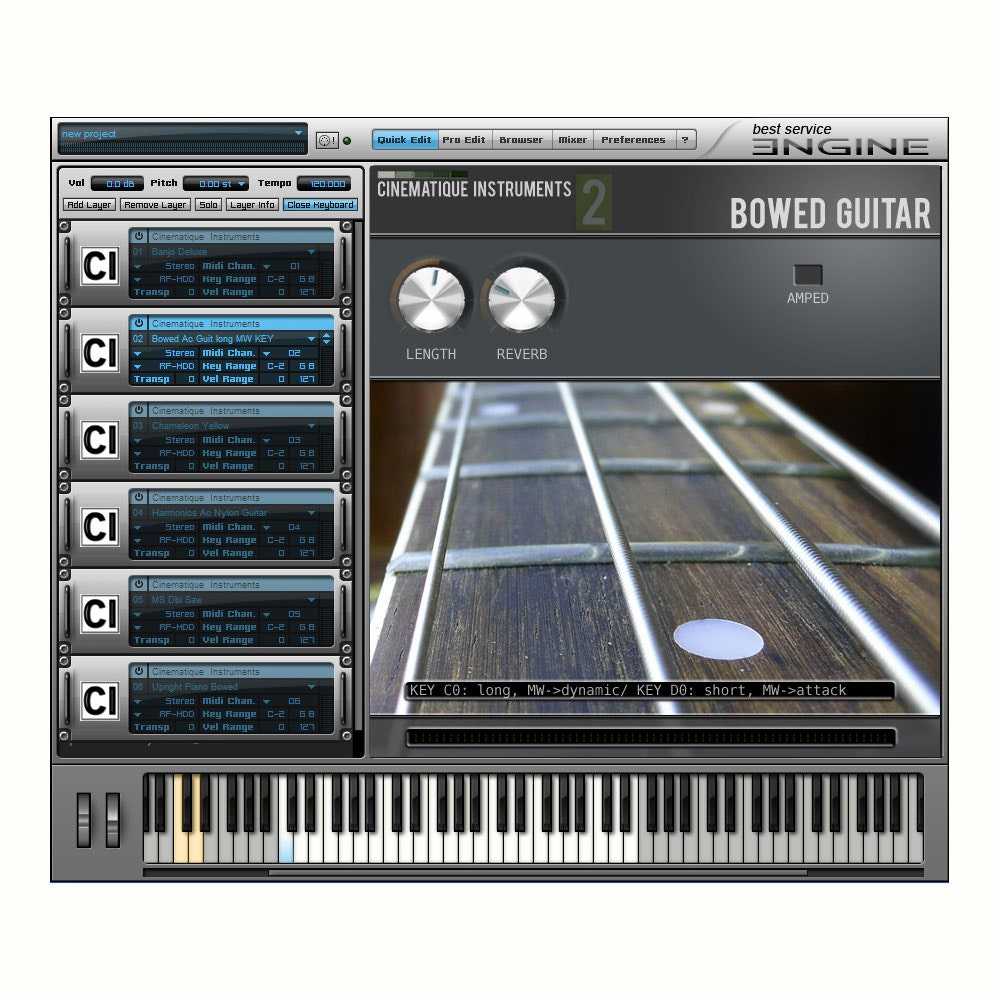Image resolution: width=1000 pixels, height=1000 pixels.
Task: Click the CI logo of Chameleon Yellow layer
Action: [100, 439]
